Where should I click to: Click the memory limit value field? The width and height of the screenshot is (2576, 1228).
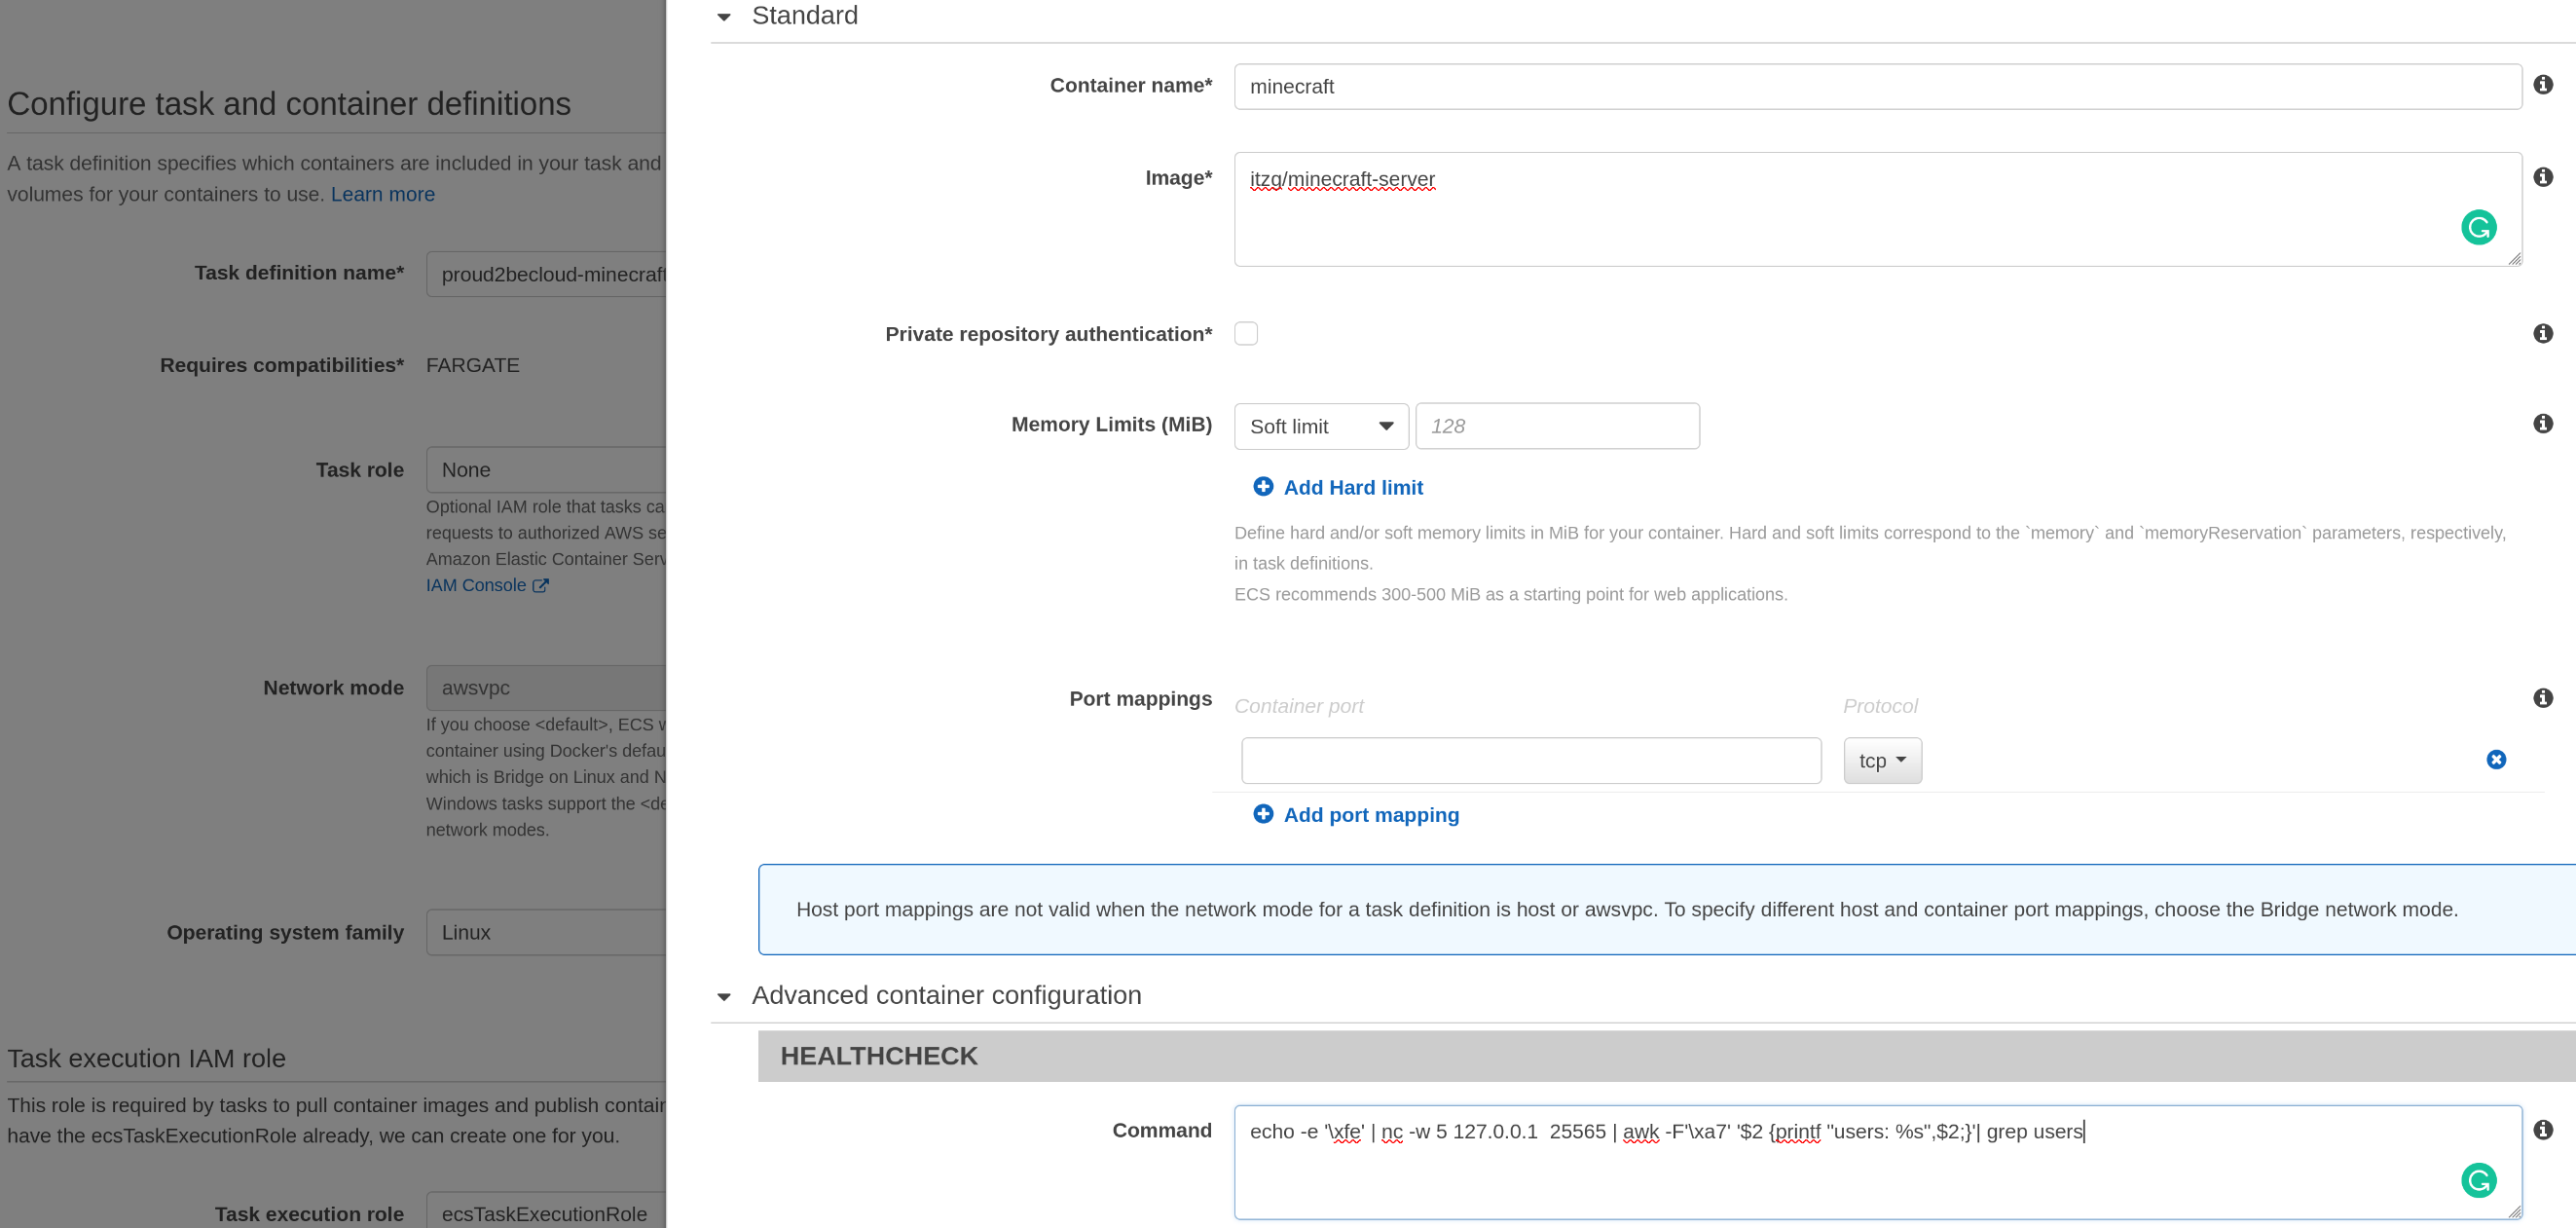point(1556,426)
